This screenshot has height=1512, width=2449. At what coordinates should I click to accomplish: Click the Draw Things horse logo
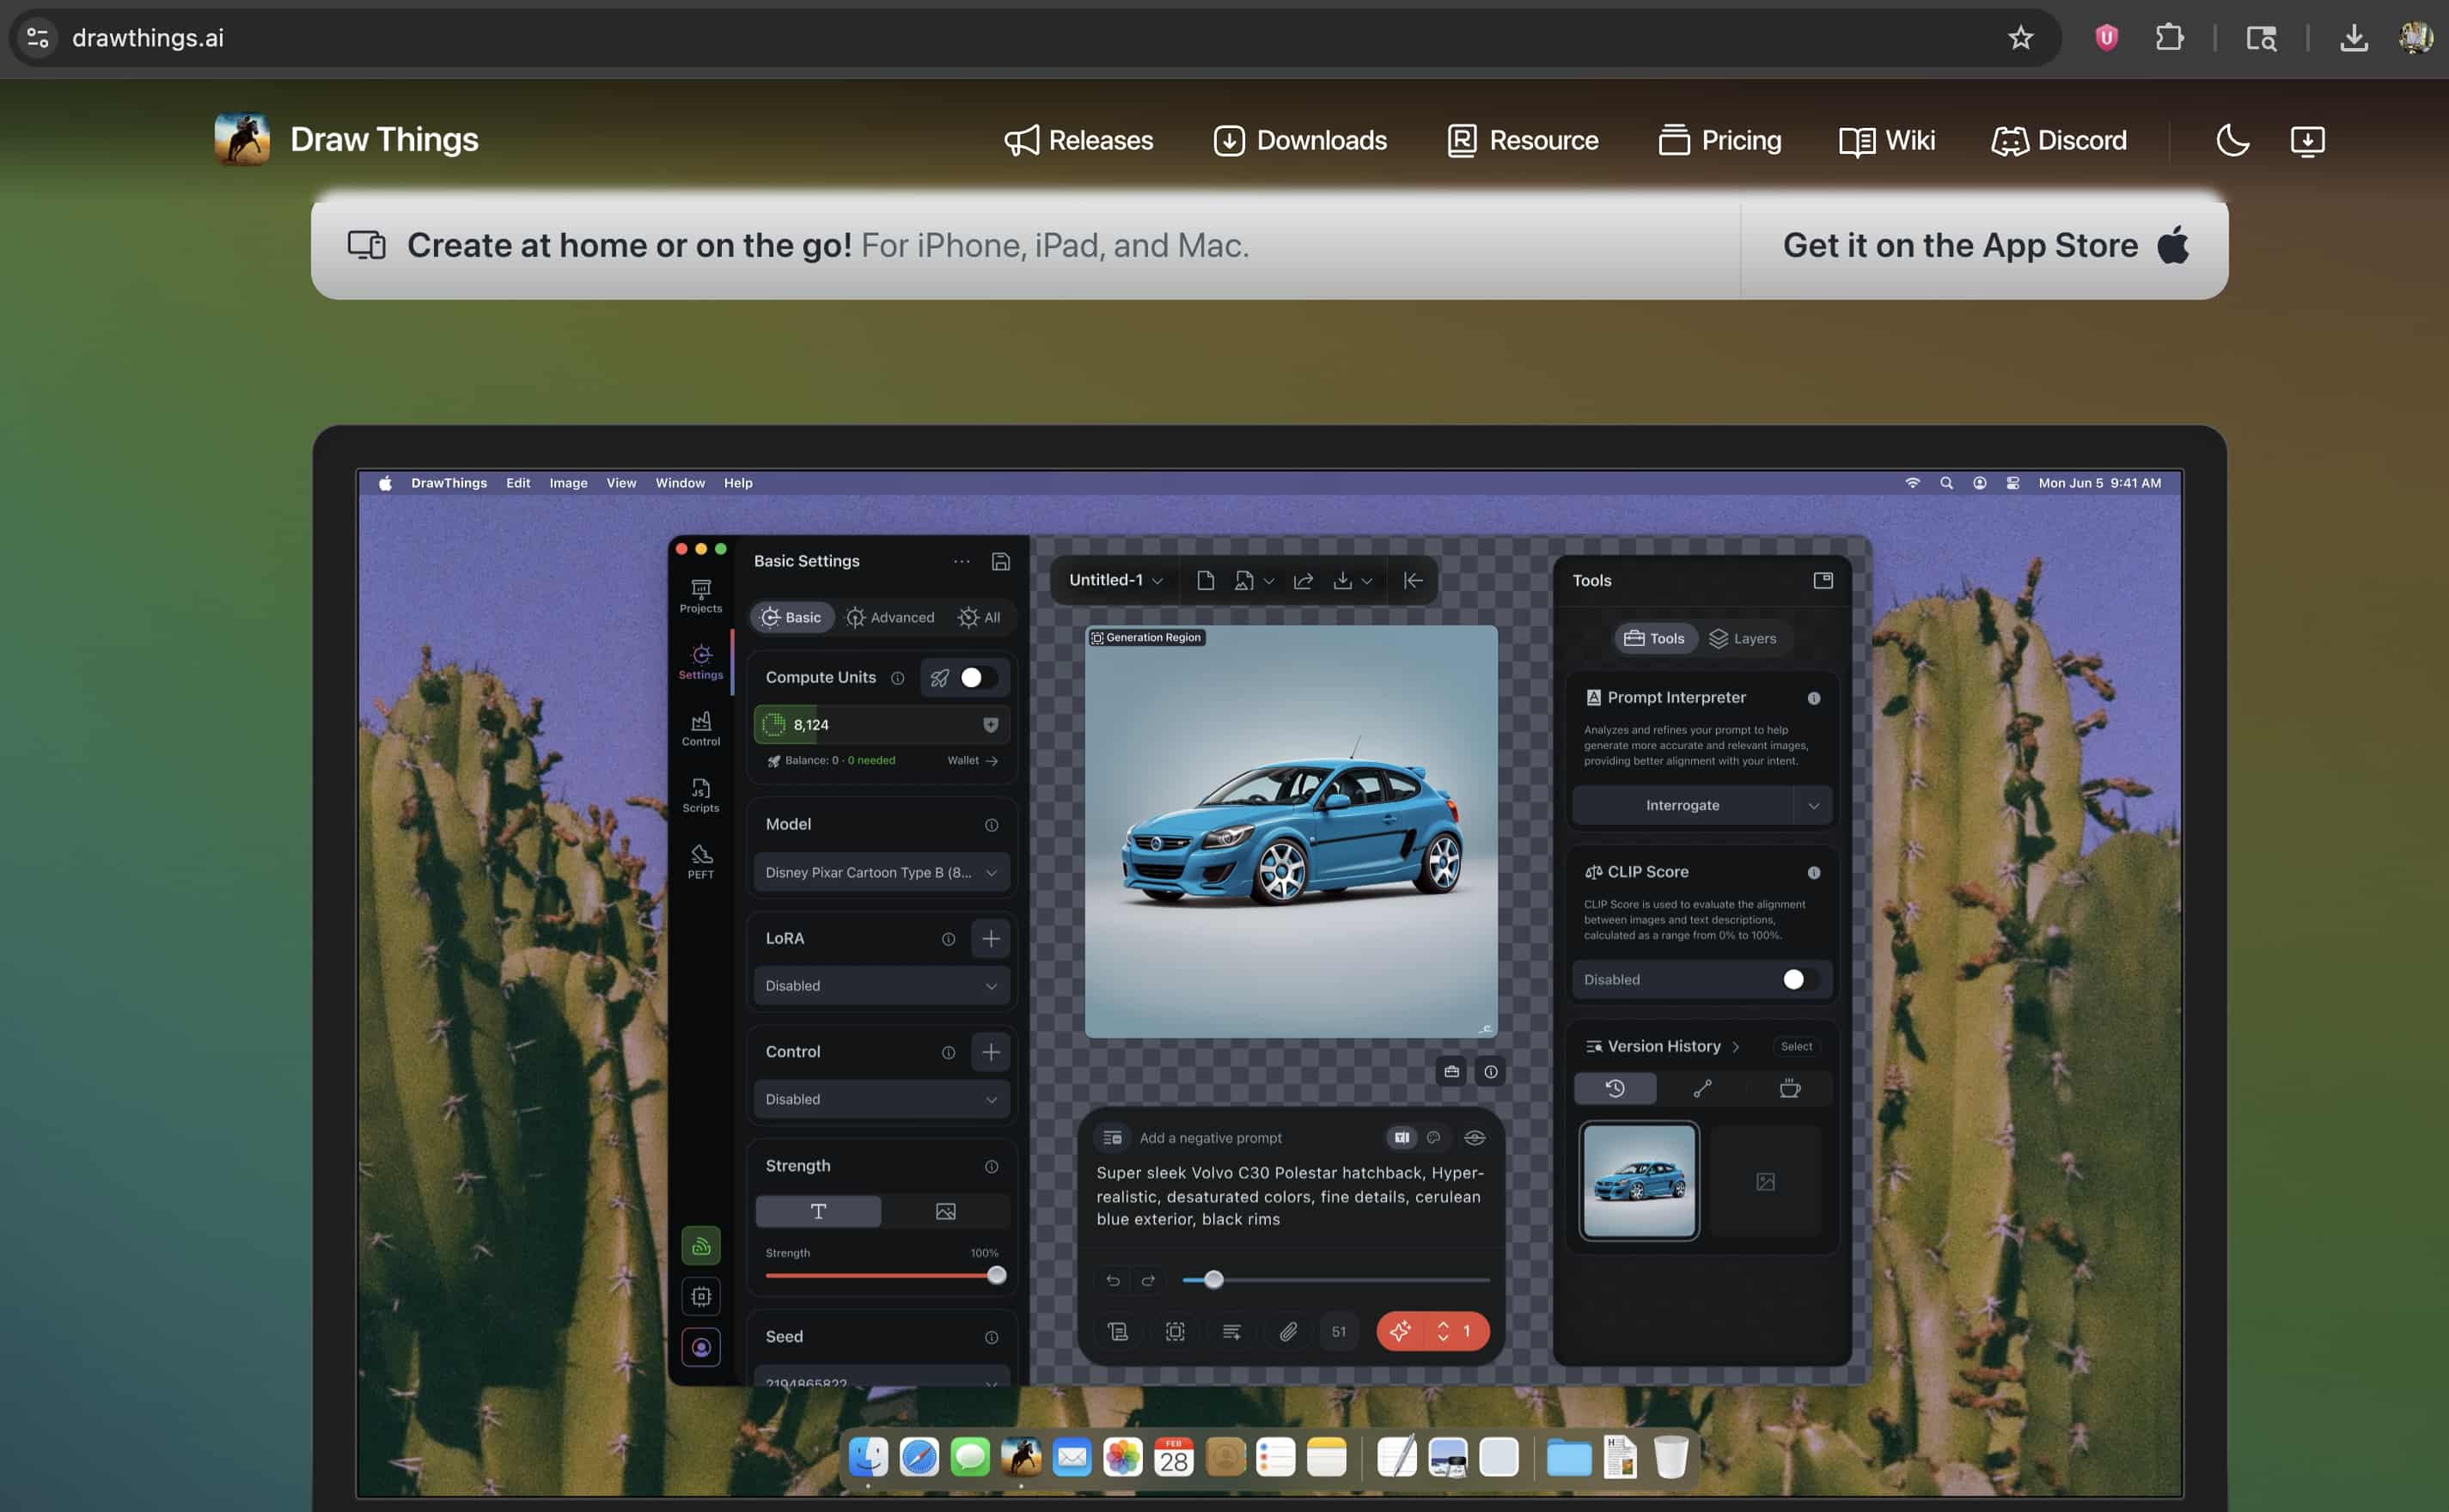pos(242,139)
